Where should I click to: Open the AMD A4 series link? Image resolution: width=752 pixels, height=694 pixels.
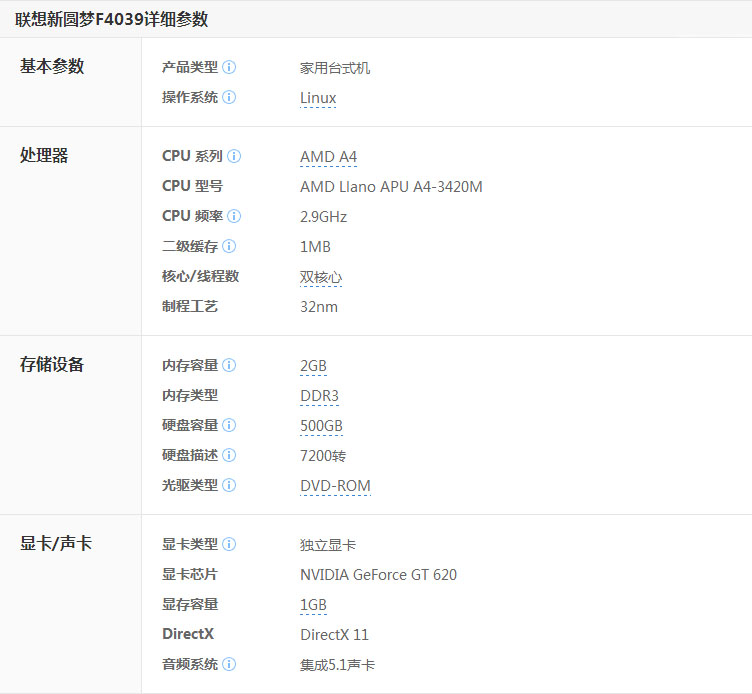[x=329, y=157]
